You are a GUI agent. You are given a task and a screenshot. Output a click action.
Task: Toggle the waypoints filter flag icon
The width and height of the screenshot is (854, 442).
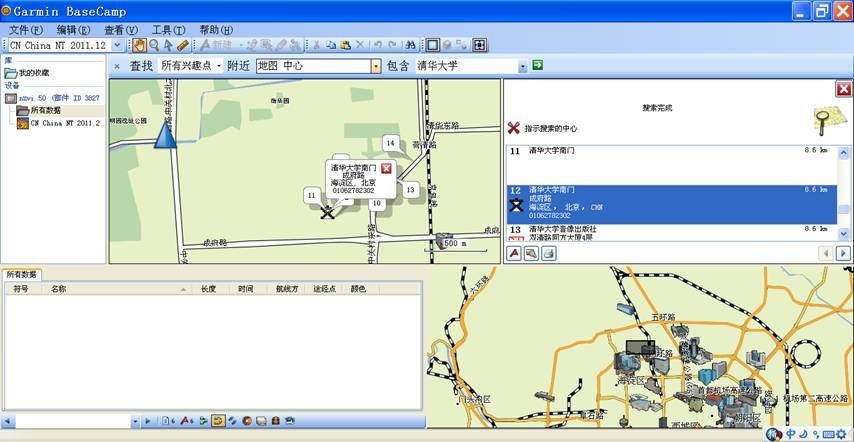pos(186,421)
